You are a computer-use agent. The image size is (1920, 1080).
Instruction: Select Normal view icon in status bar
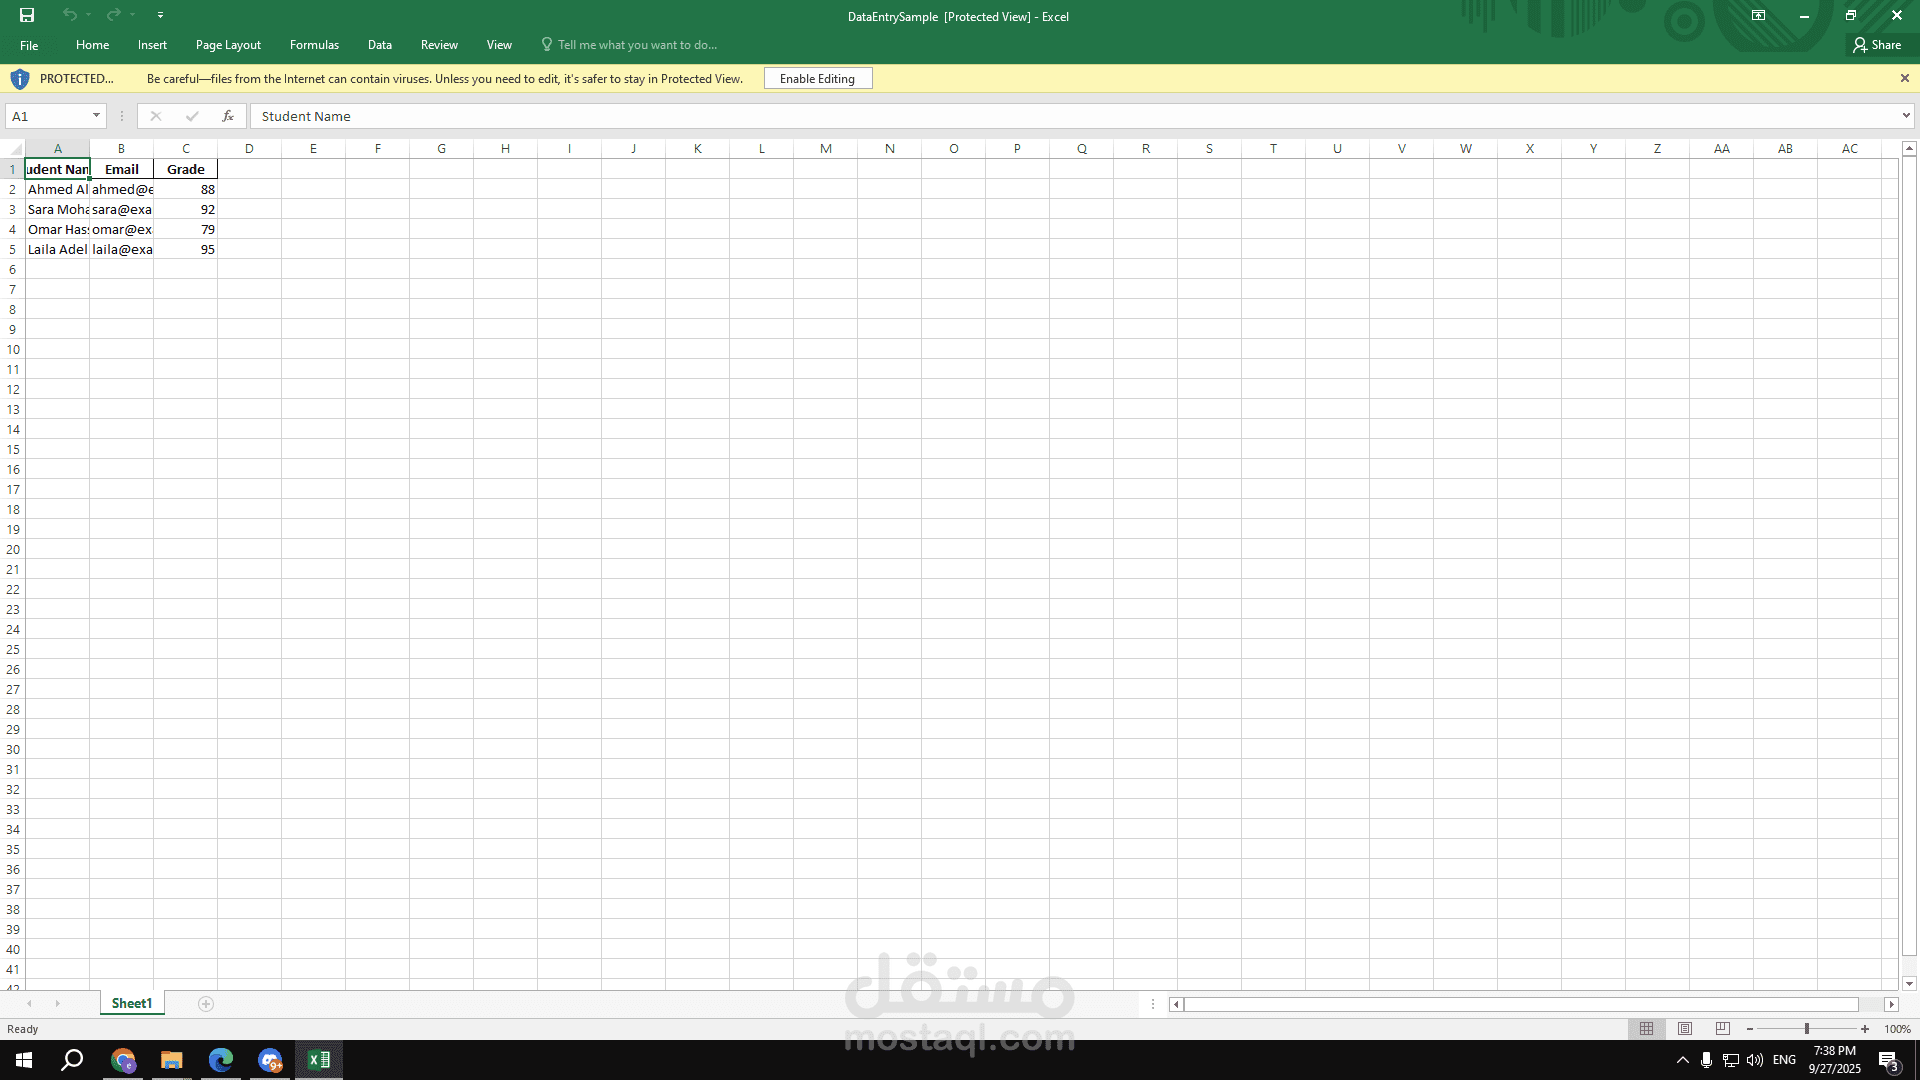coord(1647,1029)
